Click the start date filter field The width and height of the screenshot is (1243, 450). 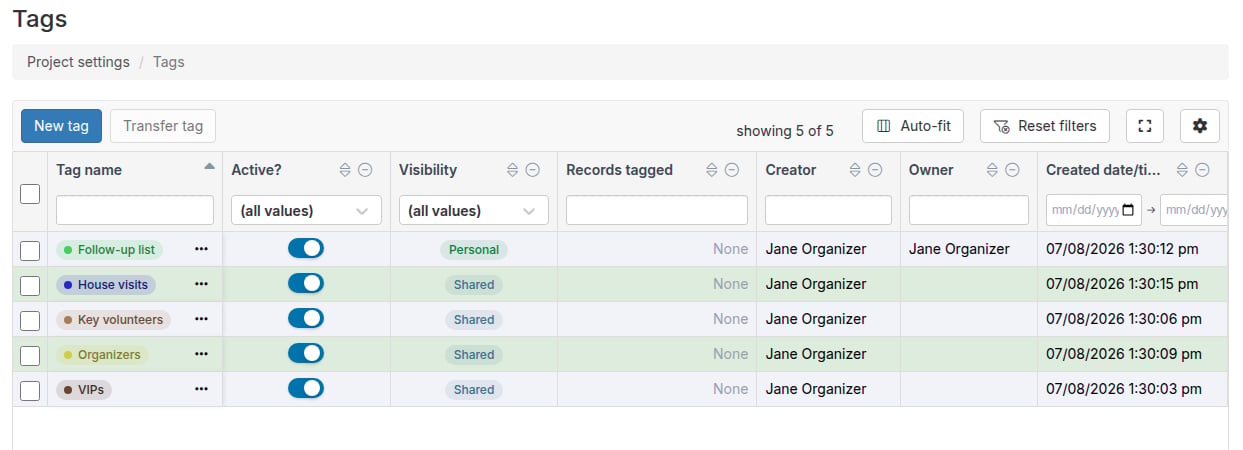(x=1094, y=210)
